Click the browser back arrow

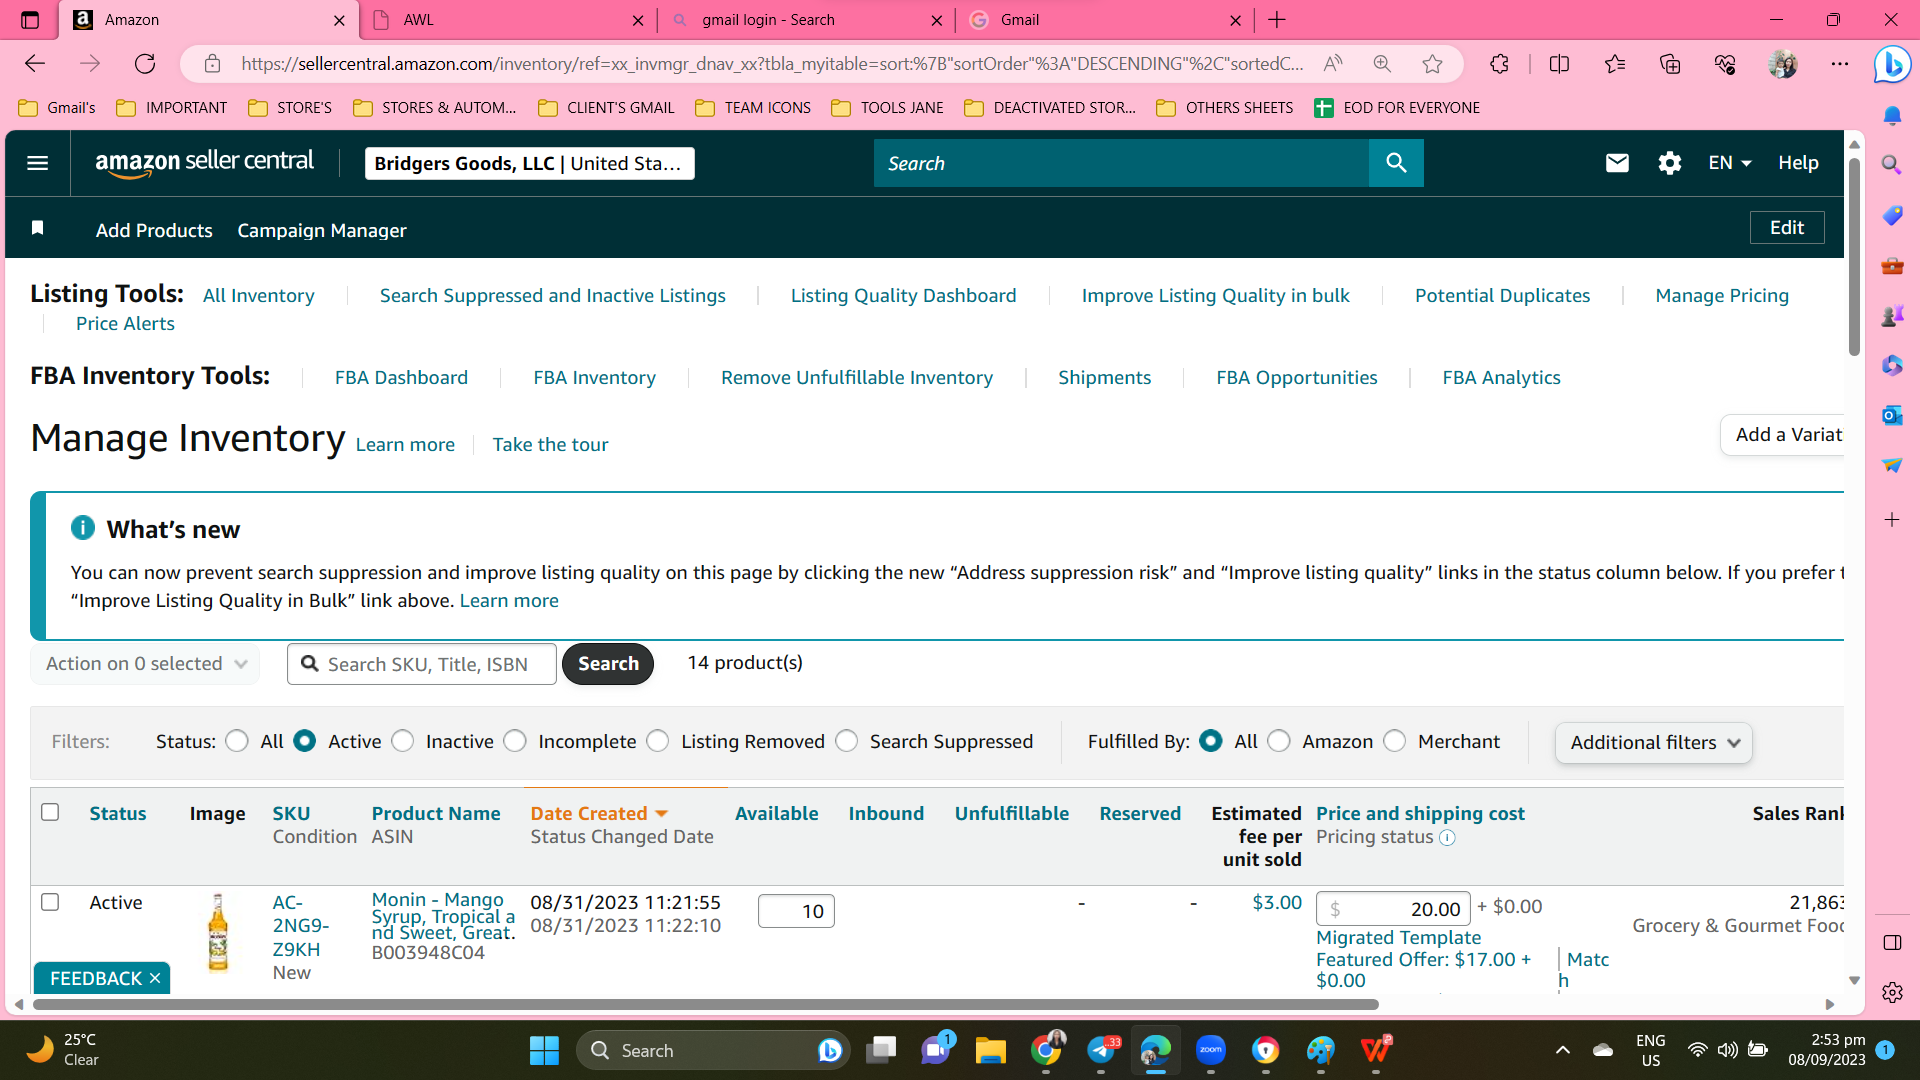pos(35,64)
